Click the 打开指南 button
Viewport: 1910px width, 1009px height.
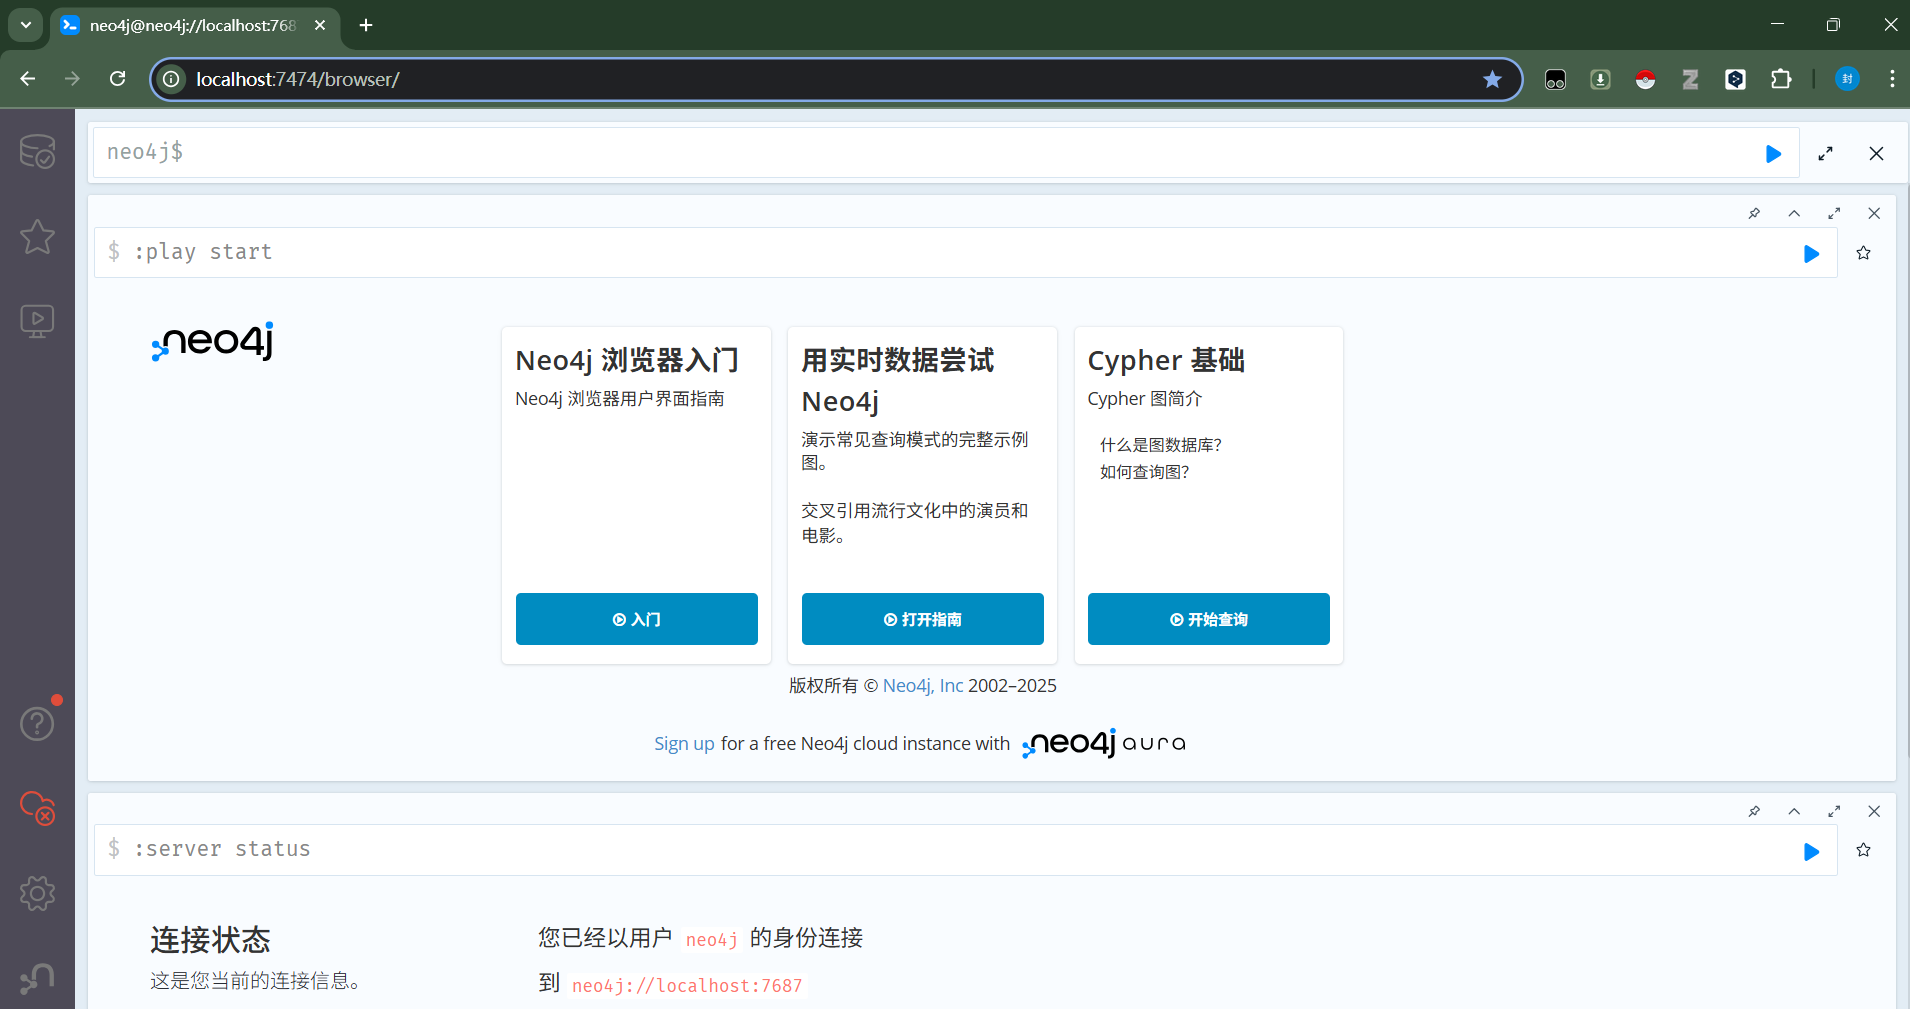[922, 619]
